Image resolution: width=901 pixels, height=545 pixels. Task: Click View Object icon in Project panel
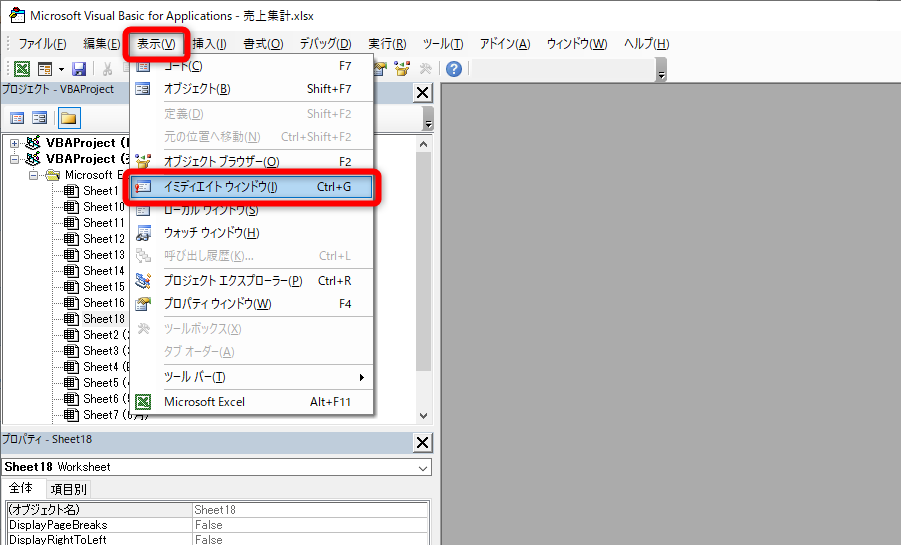pos(39,118)
